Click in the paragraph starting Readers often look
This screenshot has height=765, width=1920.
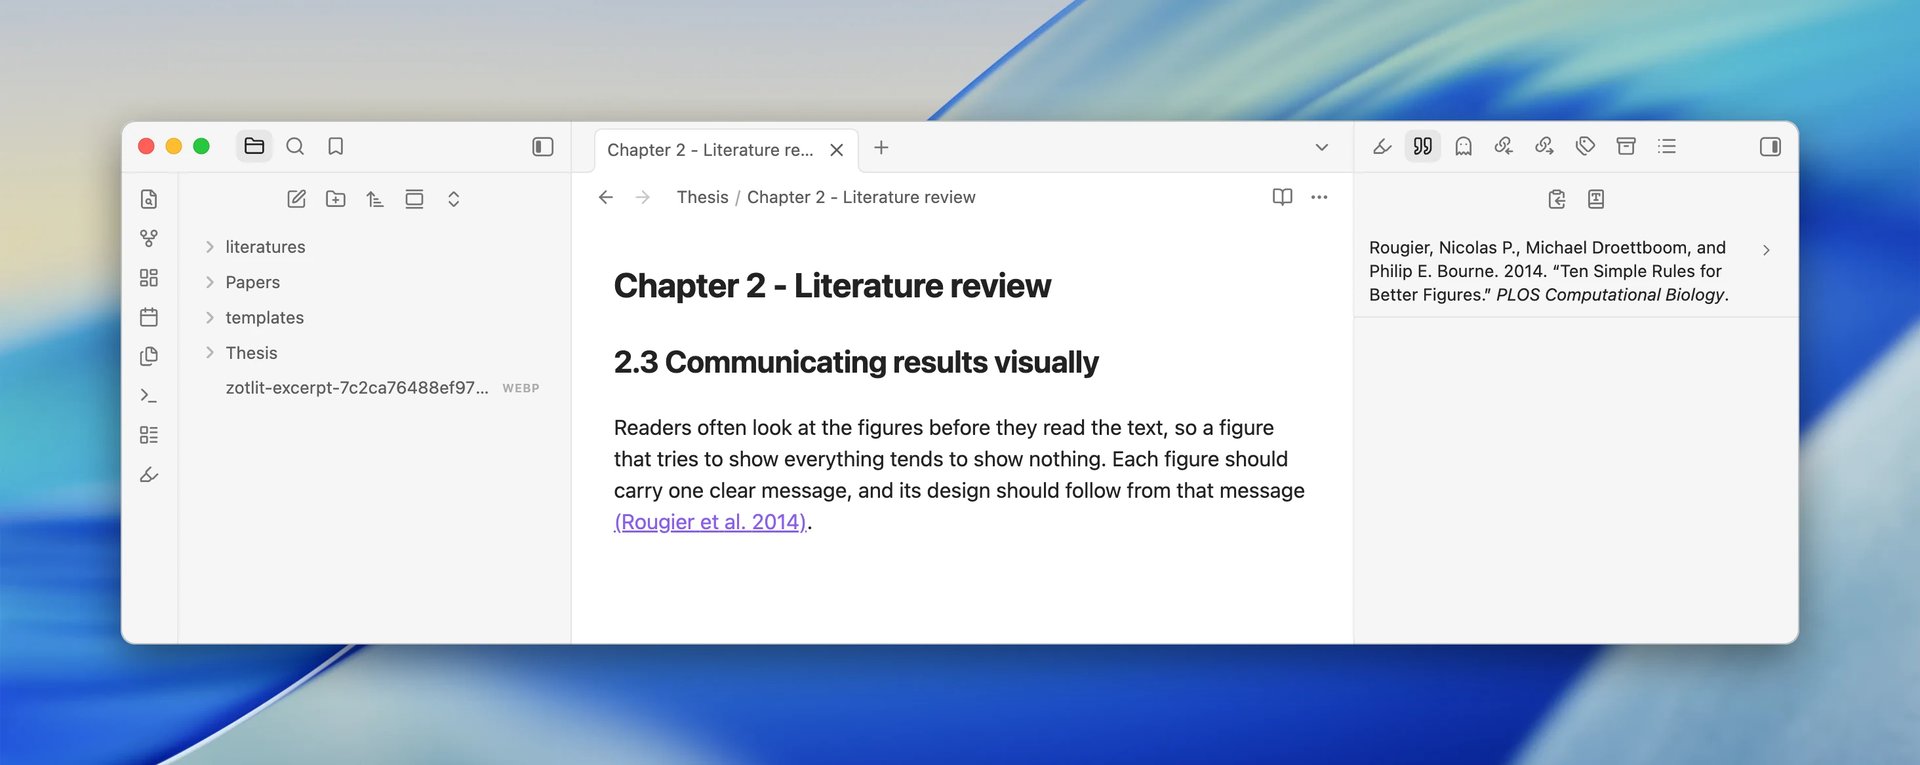(x=959, y=475)
